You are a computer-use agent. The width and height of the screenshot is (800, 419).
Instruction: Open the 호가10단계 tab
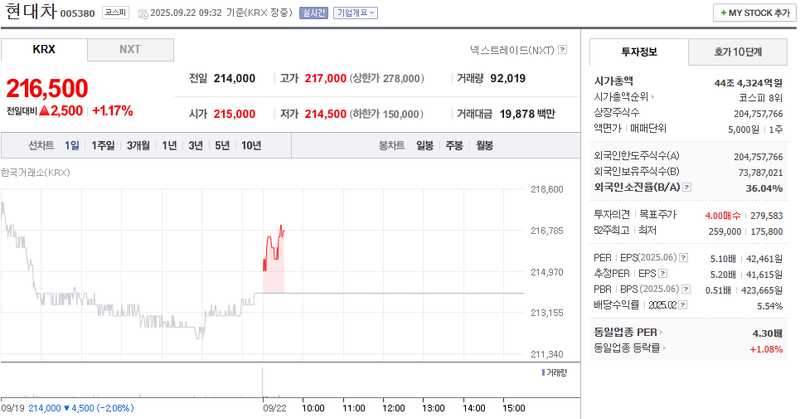(x=738, y=52)
